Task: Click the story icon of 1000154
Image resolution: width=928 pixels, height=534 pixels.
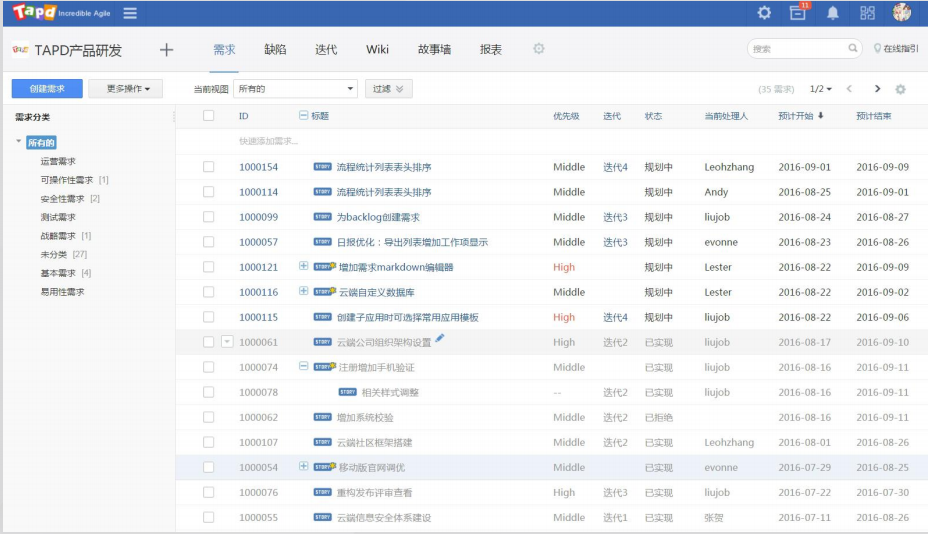Action: (323, 167)
